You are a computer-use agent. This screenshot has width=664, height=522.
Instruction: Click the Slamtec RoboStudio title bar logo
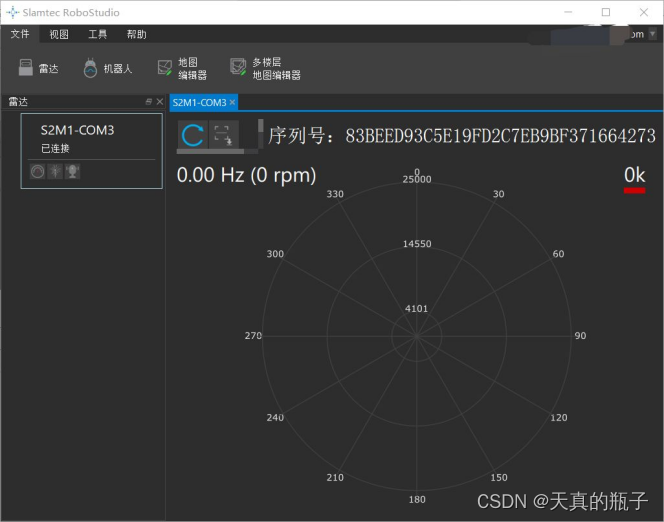(x=13, y=12)
